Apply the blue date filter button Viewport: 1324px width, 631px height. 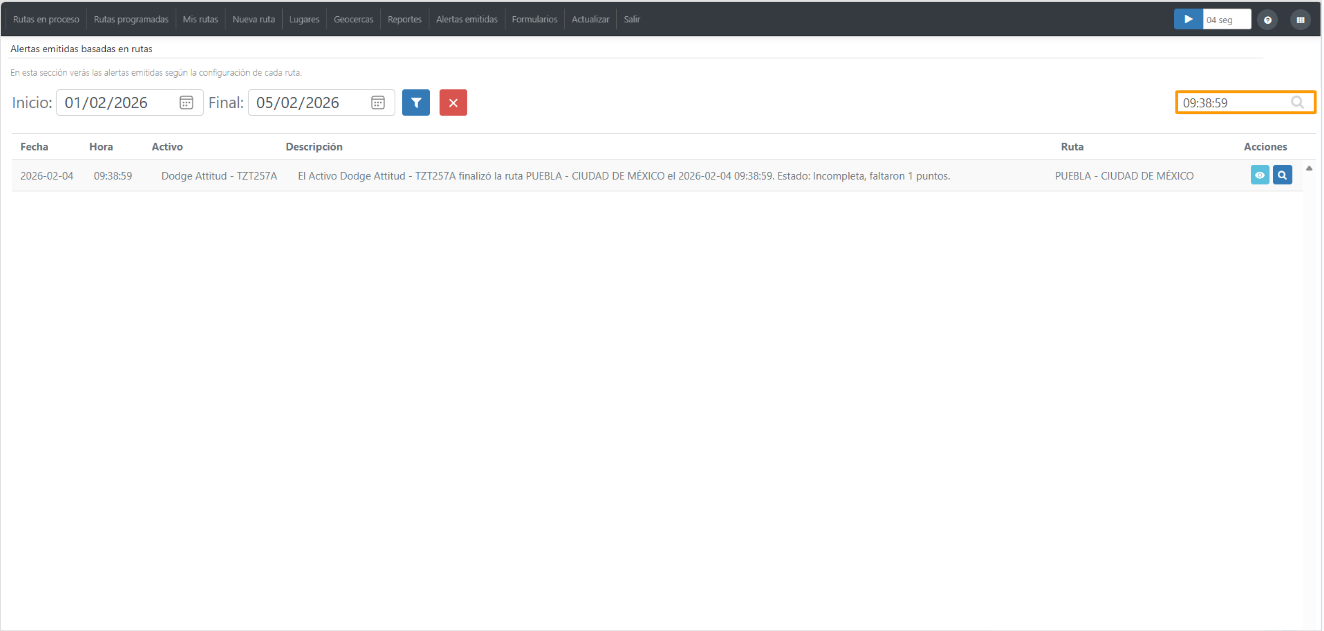(x=416, y=102)
